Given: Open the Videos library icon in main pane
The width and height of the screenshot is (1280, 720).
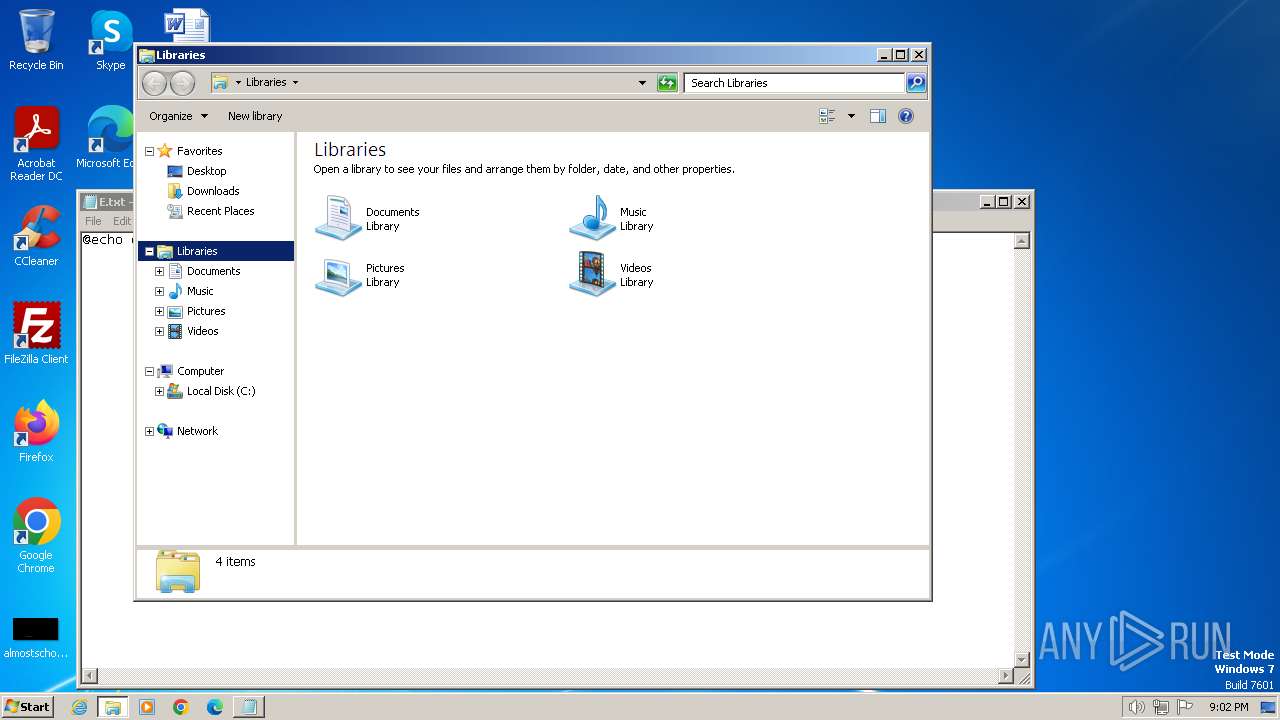Looking at the screenshot, I should tap(592, 275).
